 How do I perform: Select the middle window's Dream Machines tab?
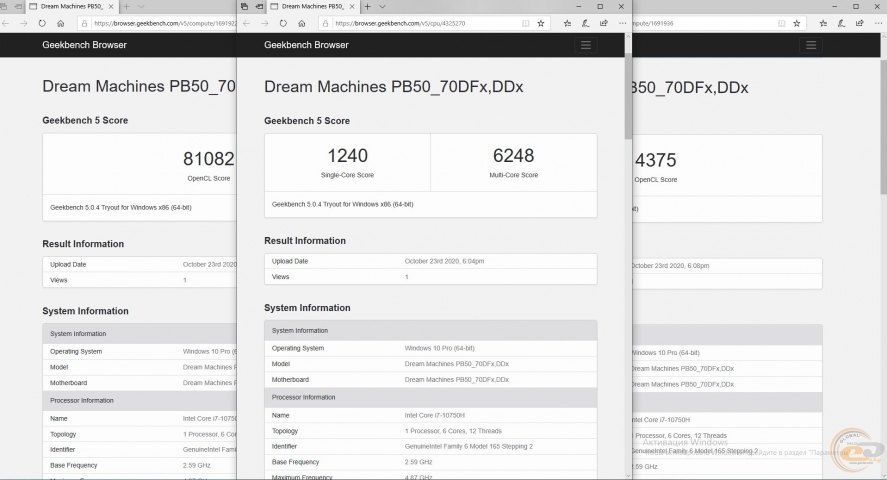tap(312, 7)
